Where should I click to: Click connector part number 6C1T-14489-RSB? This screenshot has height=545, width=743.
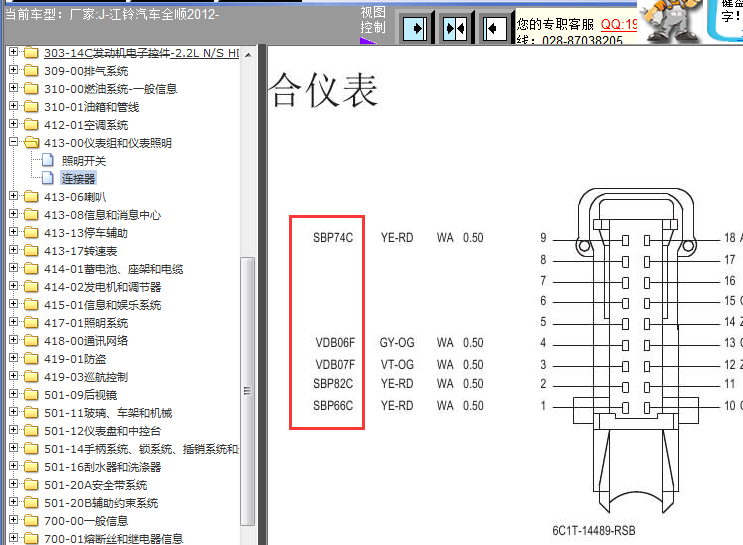(x=594, y=530)
